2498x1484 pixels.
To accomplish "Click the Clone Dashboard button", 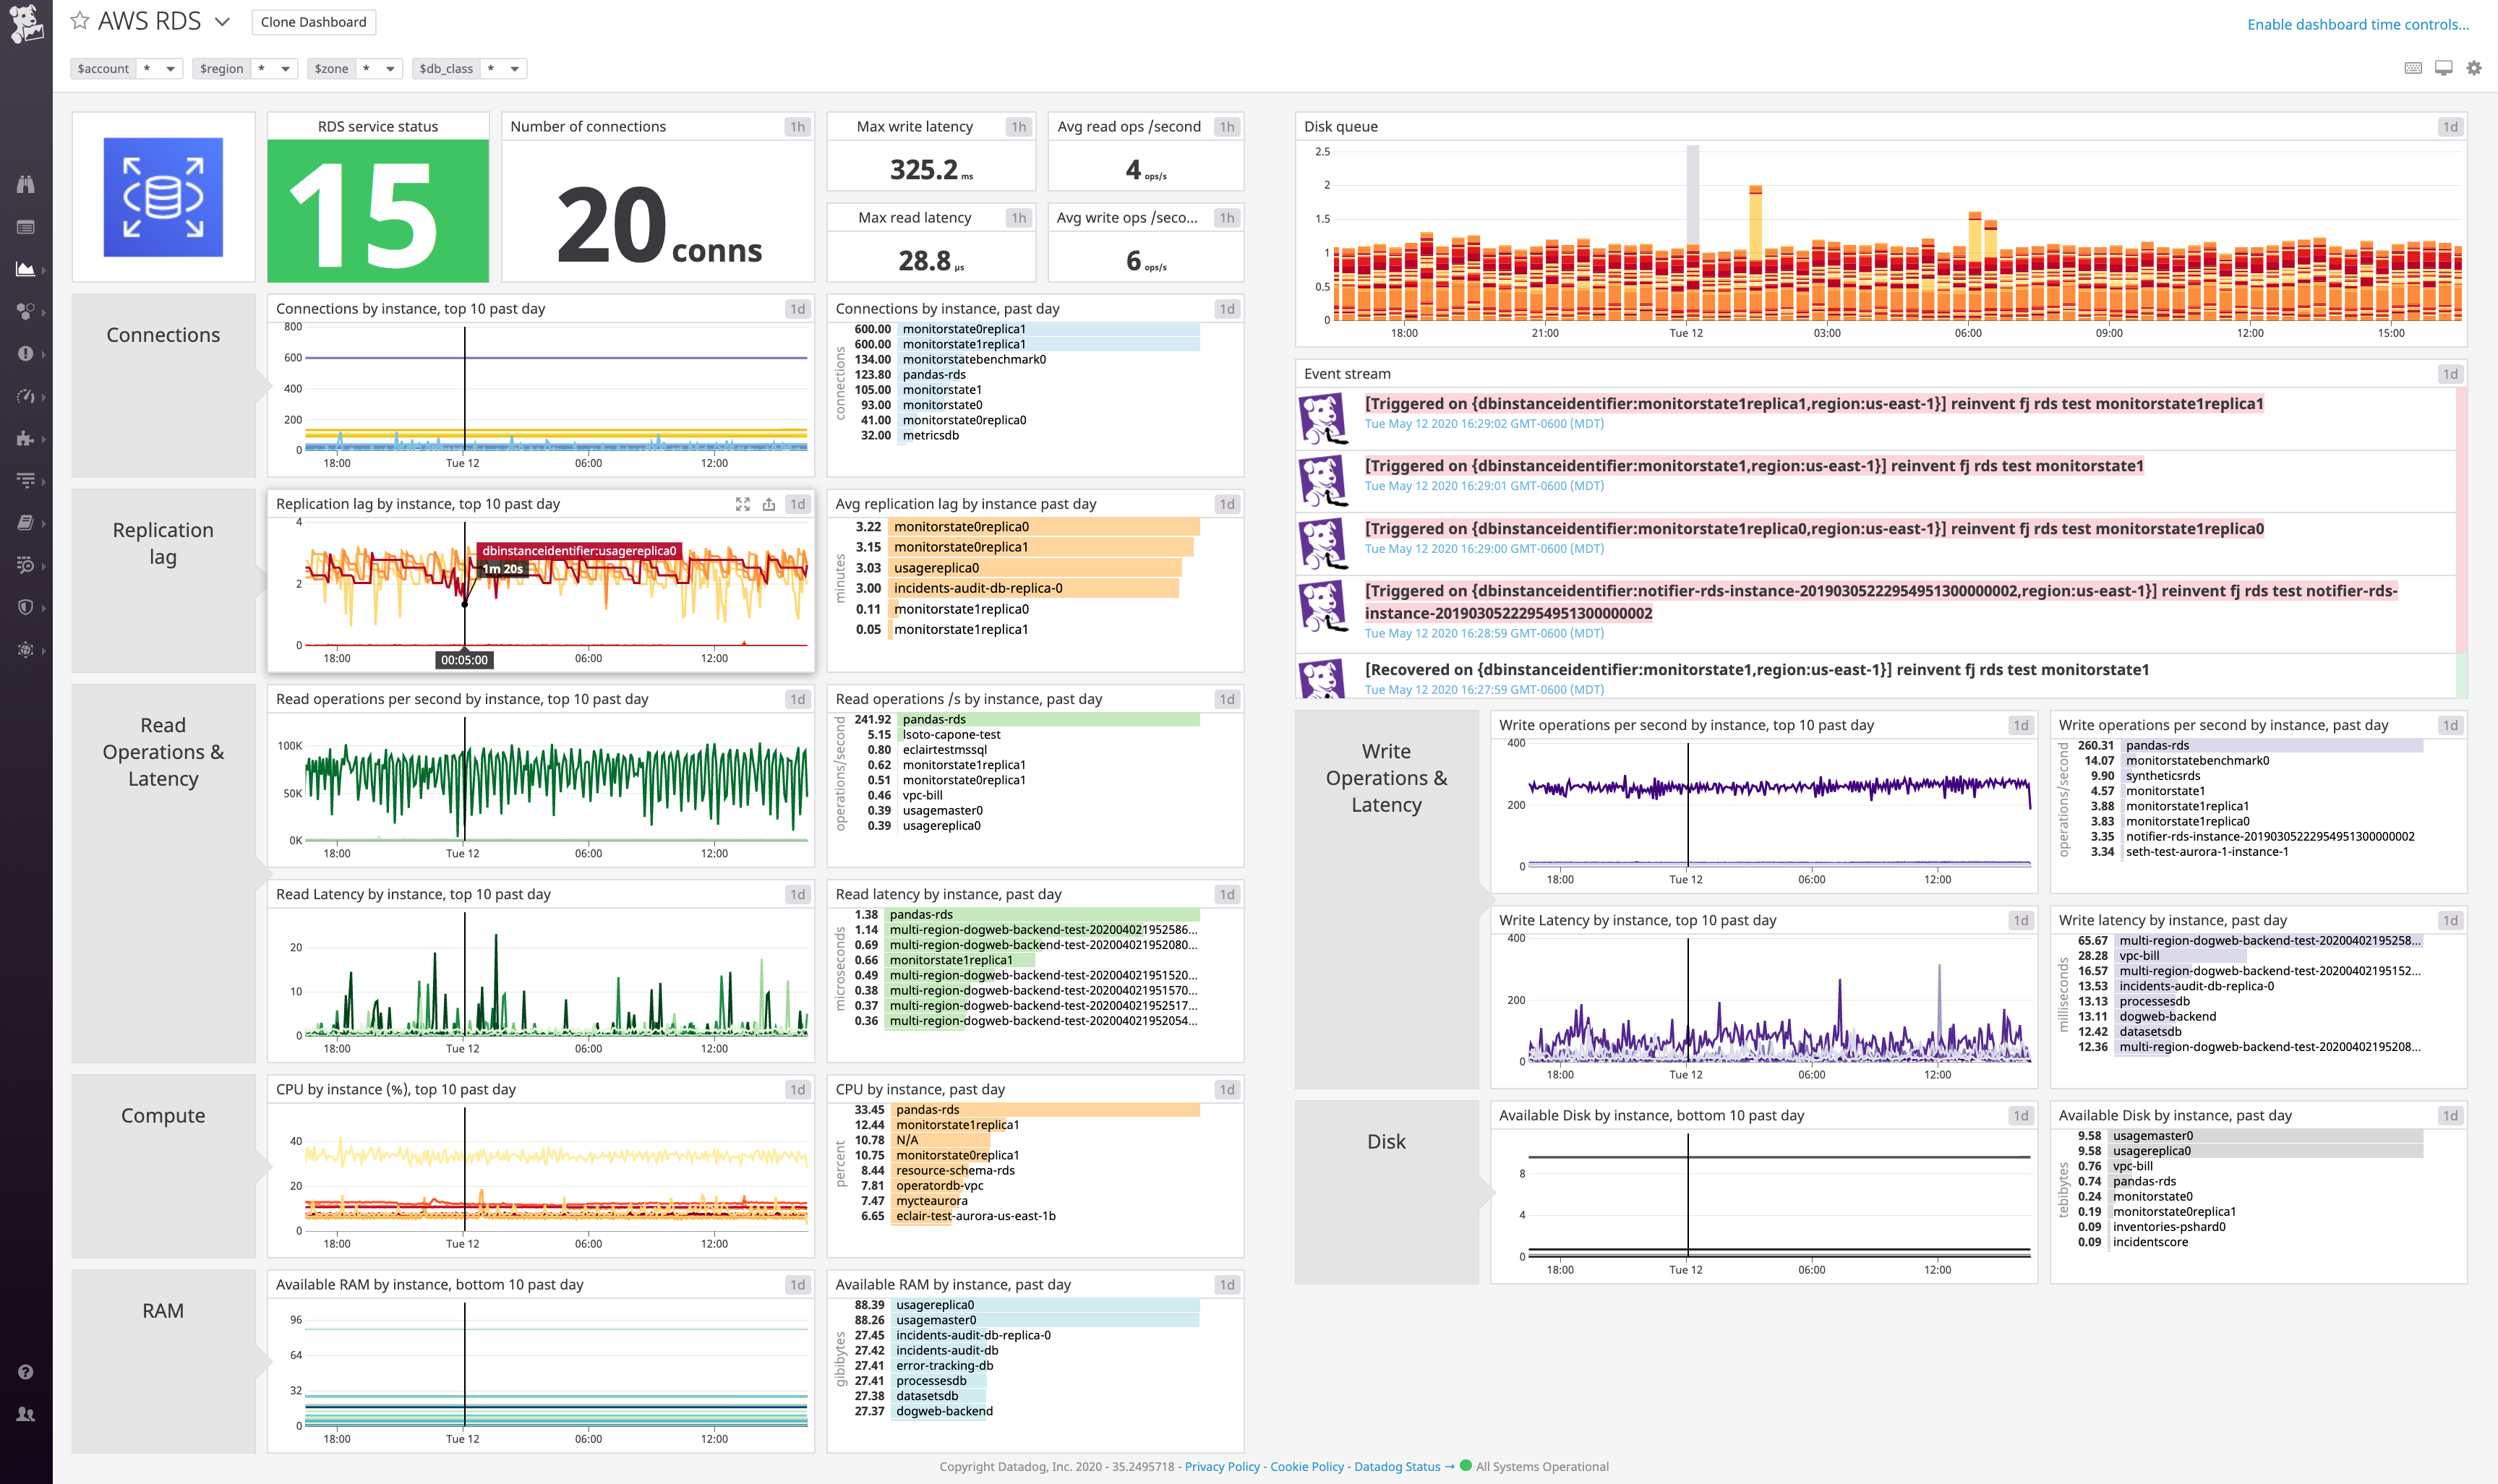I will [313, 21].
